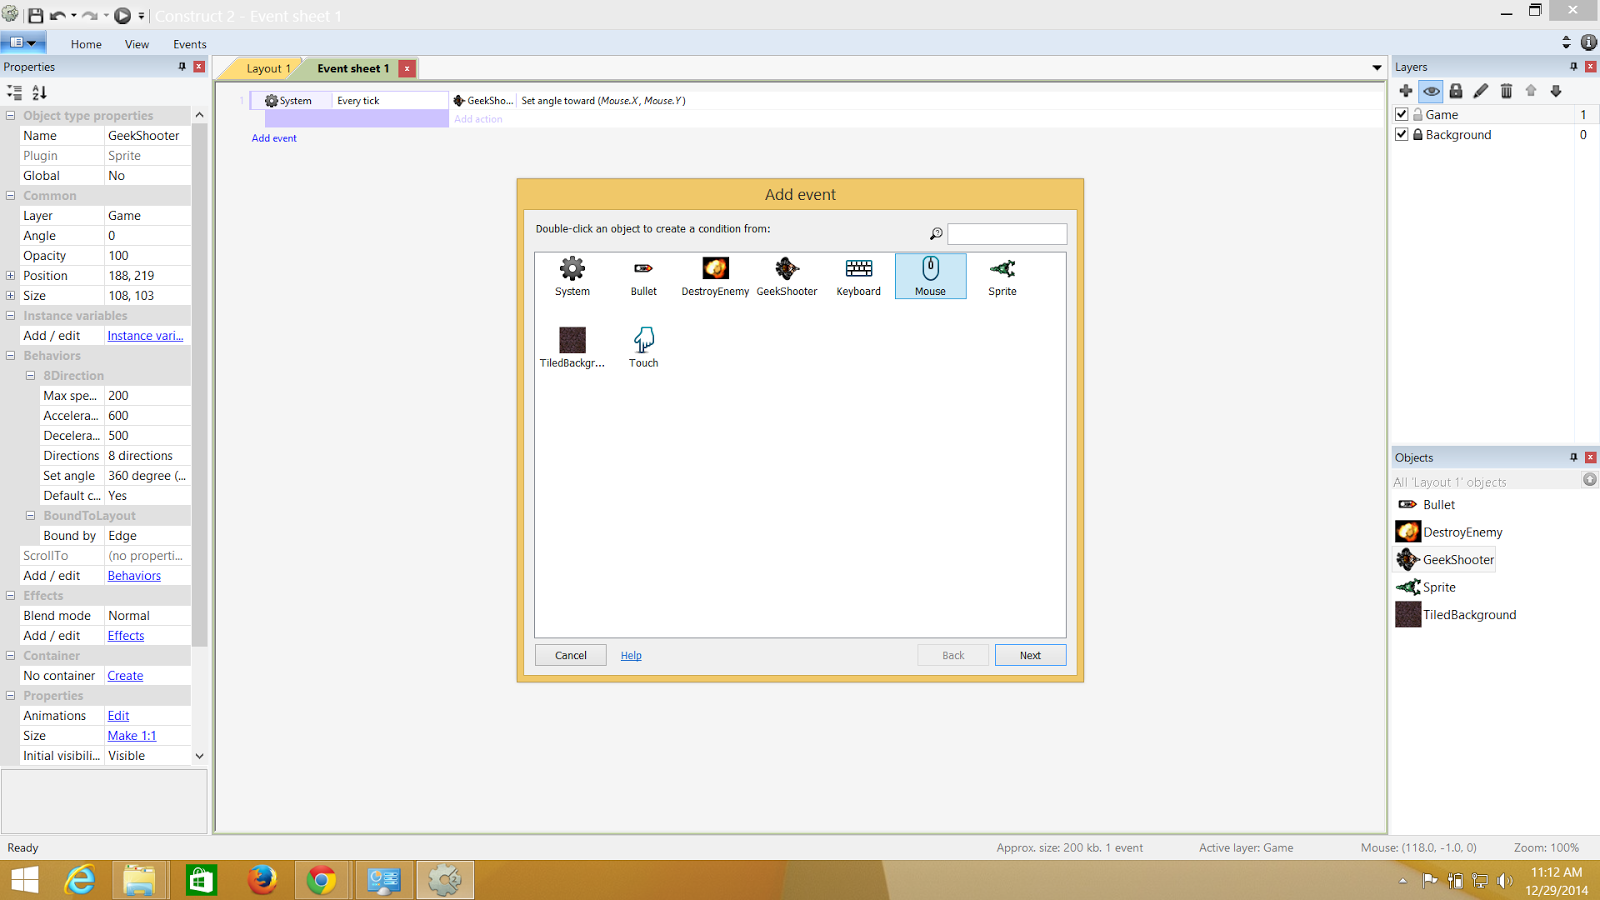Image resolution: width=1600 pixels, height=900 pixels.
Task: Uncheck the Background layer checkbox
Action: 1402,134
